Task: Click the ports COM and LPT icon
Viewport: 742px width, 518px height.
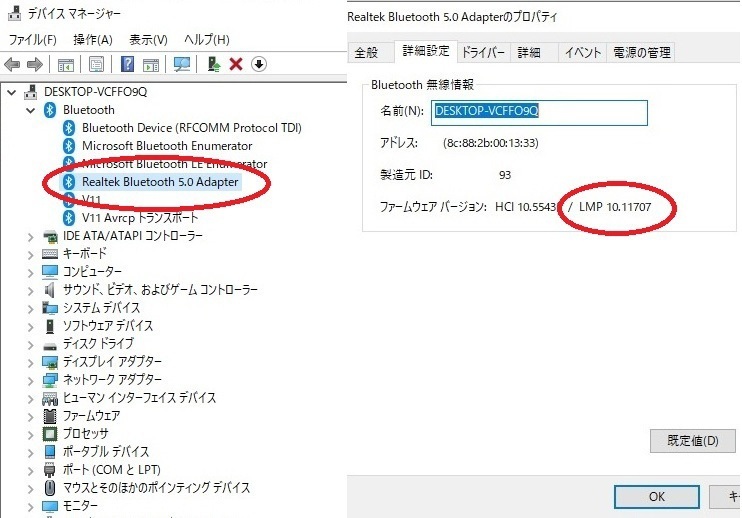Action: 50,469
